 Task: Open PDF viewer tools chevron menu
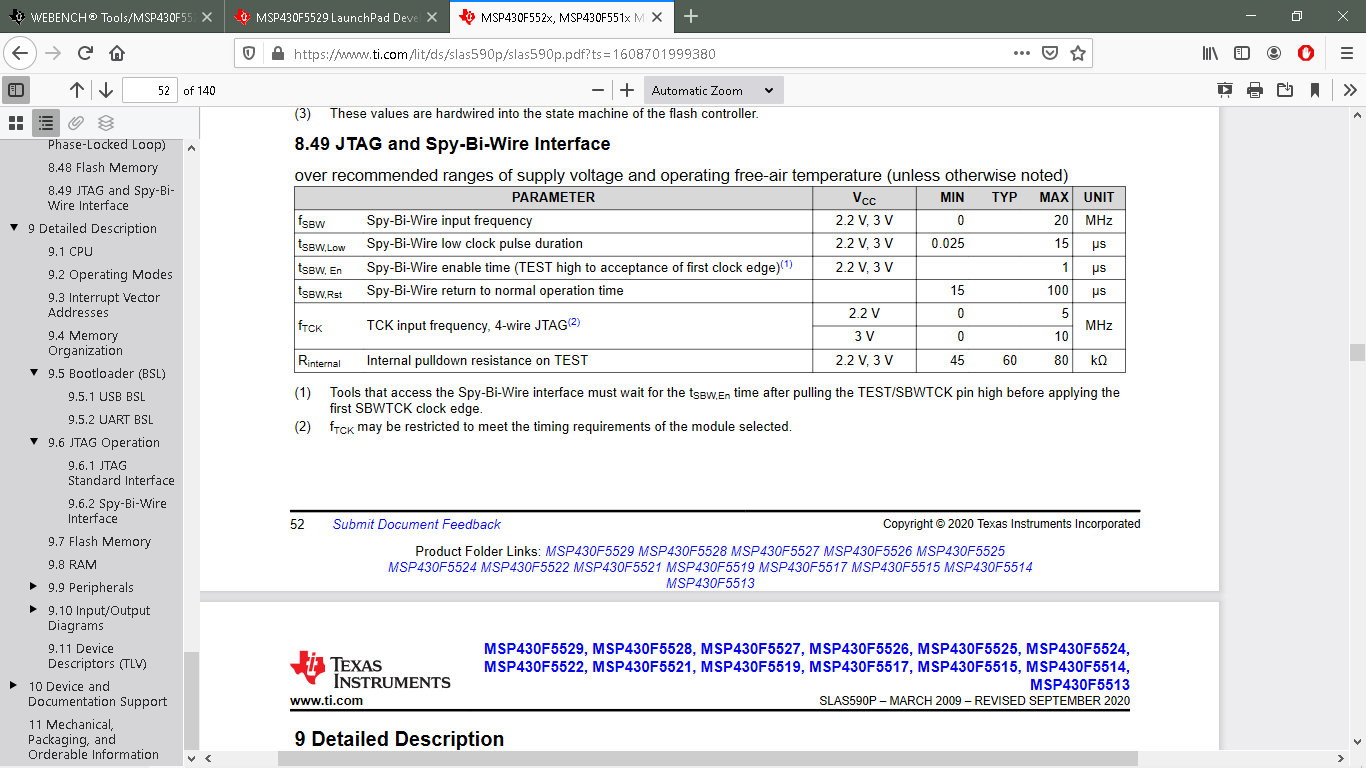[1350, 90]
